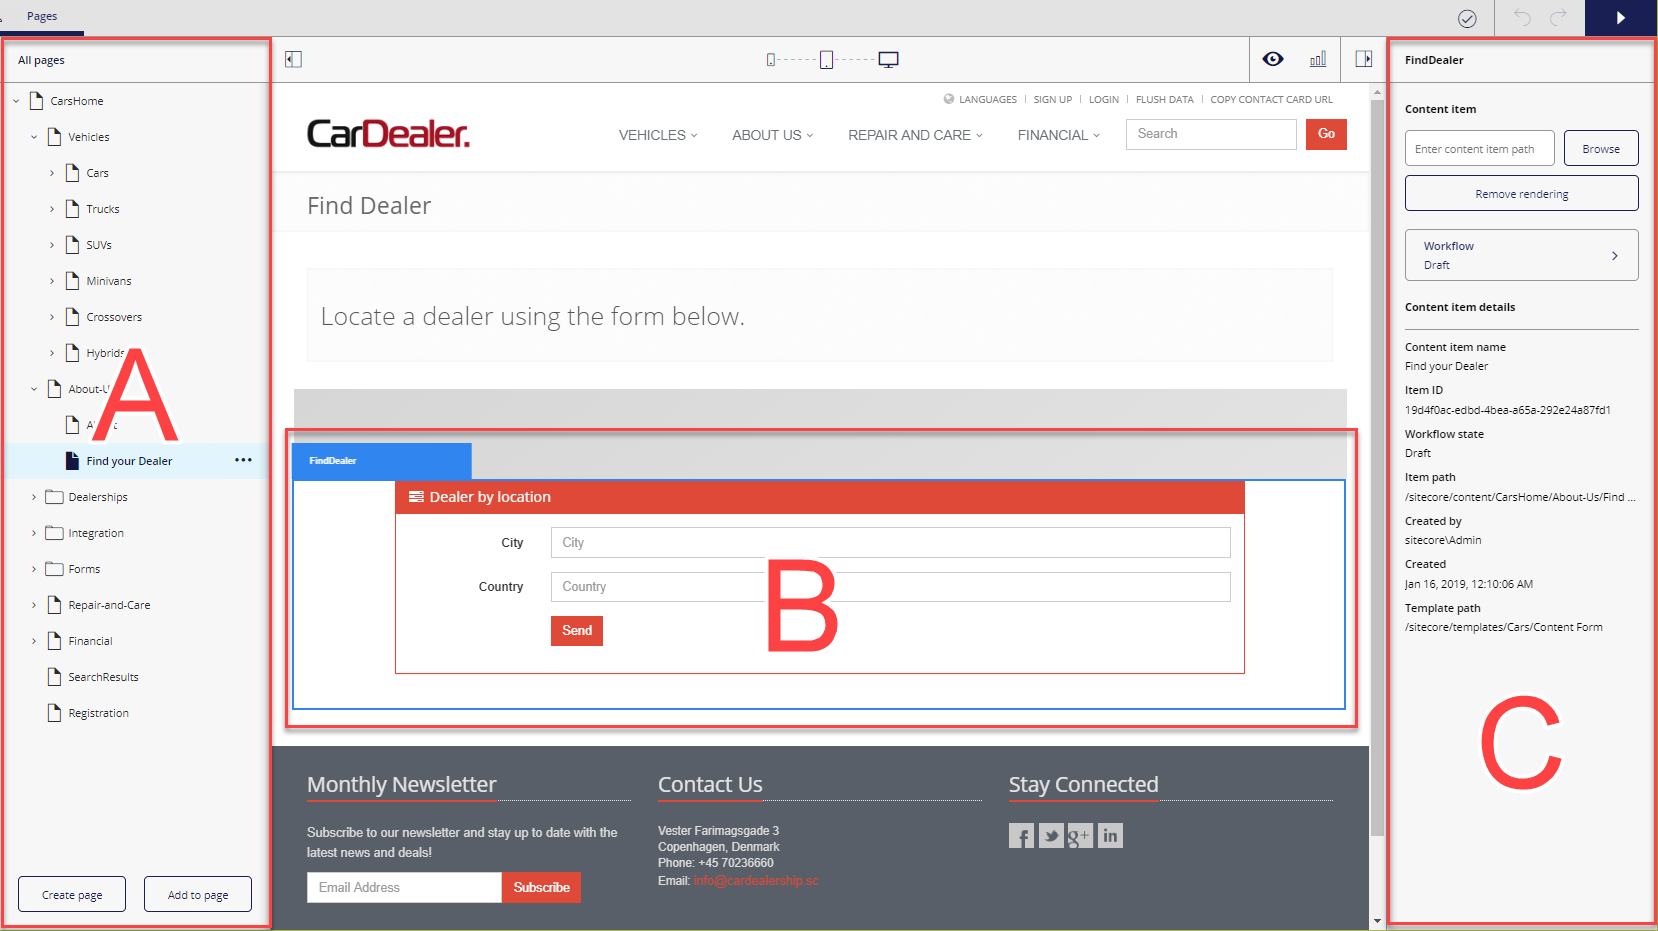This screenshot has height=931, width=1658.
Task: Expand the SUVs tree node
Action: click(52, 245)
